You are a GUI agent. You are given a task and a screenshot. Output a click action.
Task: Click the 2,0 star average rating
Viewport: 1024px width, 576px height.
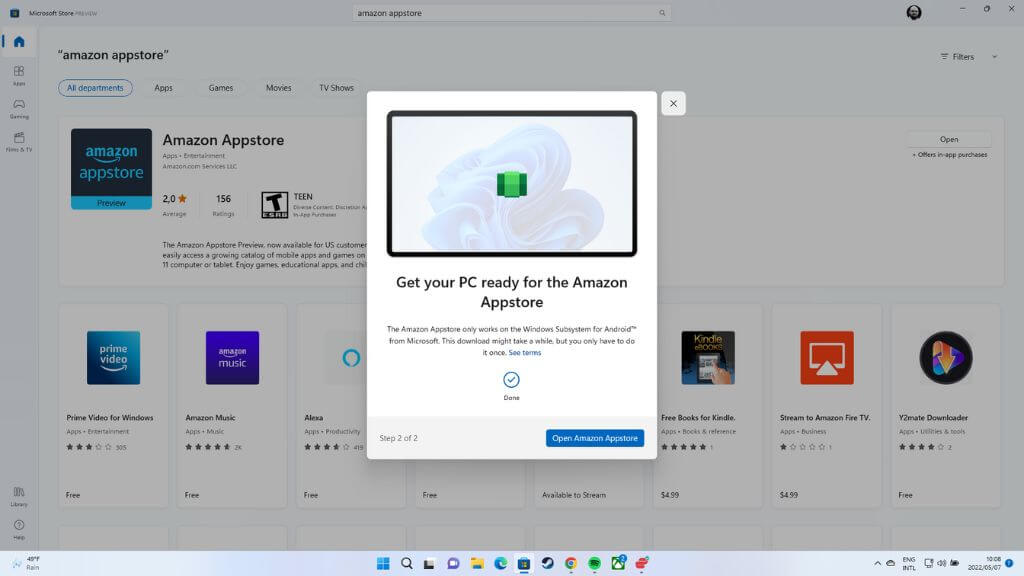coord(174,199)
